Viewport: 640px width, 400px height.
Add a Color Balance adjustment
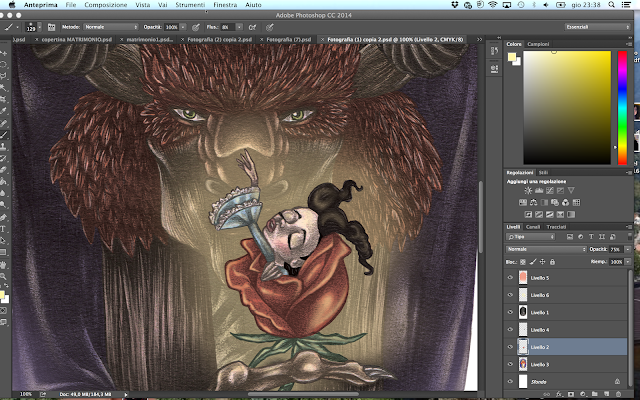[533, 202]
